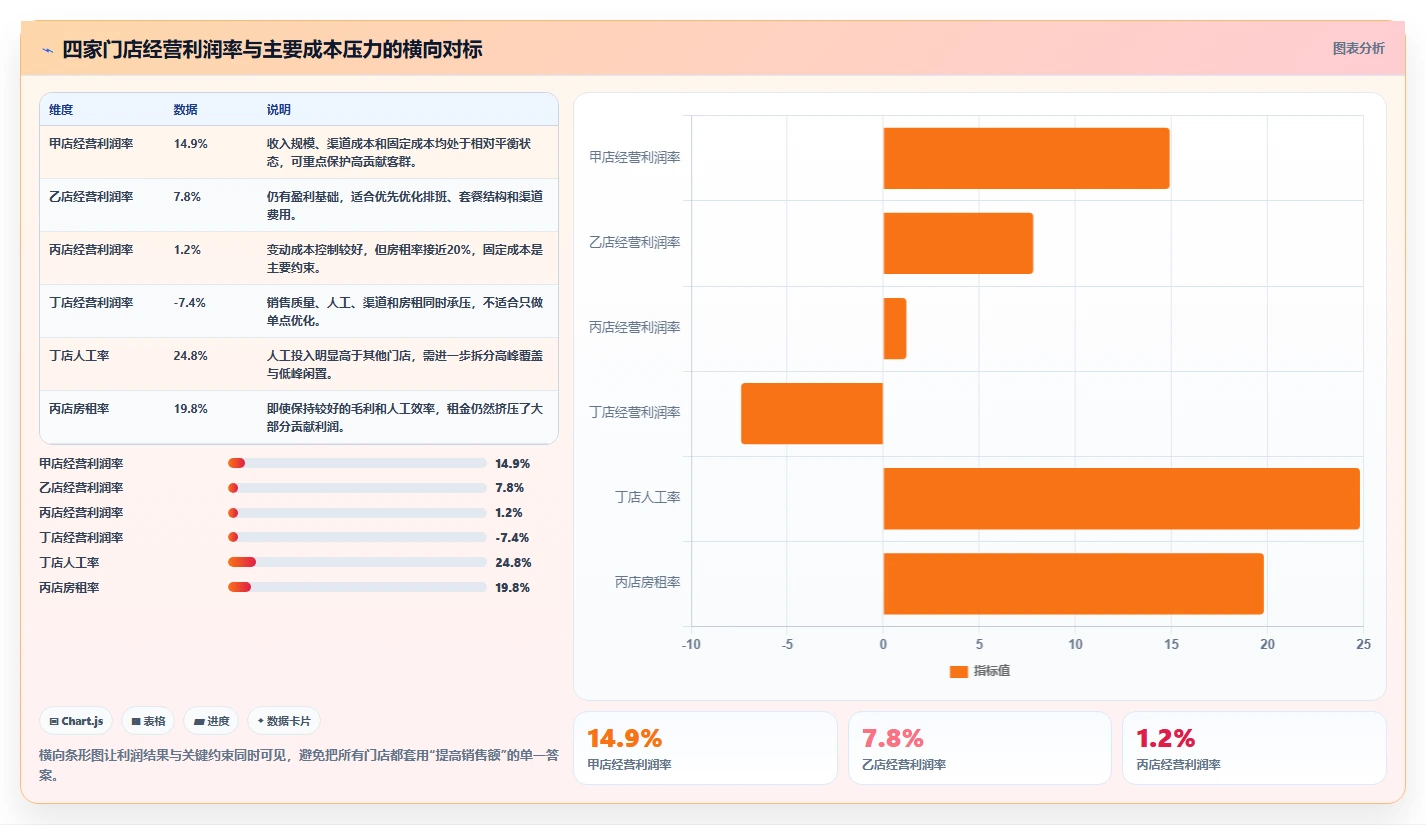Viewport: 1426px width, 825px height.
Task: Select the 进度 tag chip
Action: [x=211, y=721]
